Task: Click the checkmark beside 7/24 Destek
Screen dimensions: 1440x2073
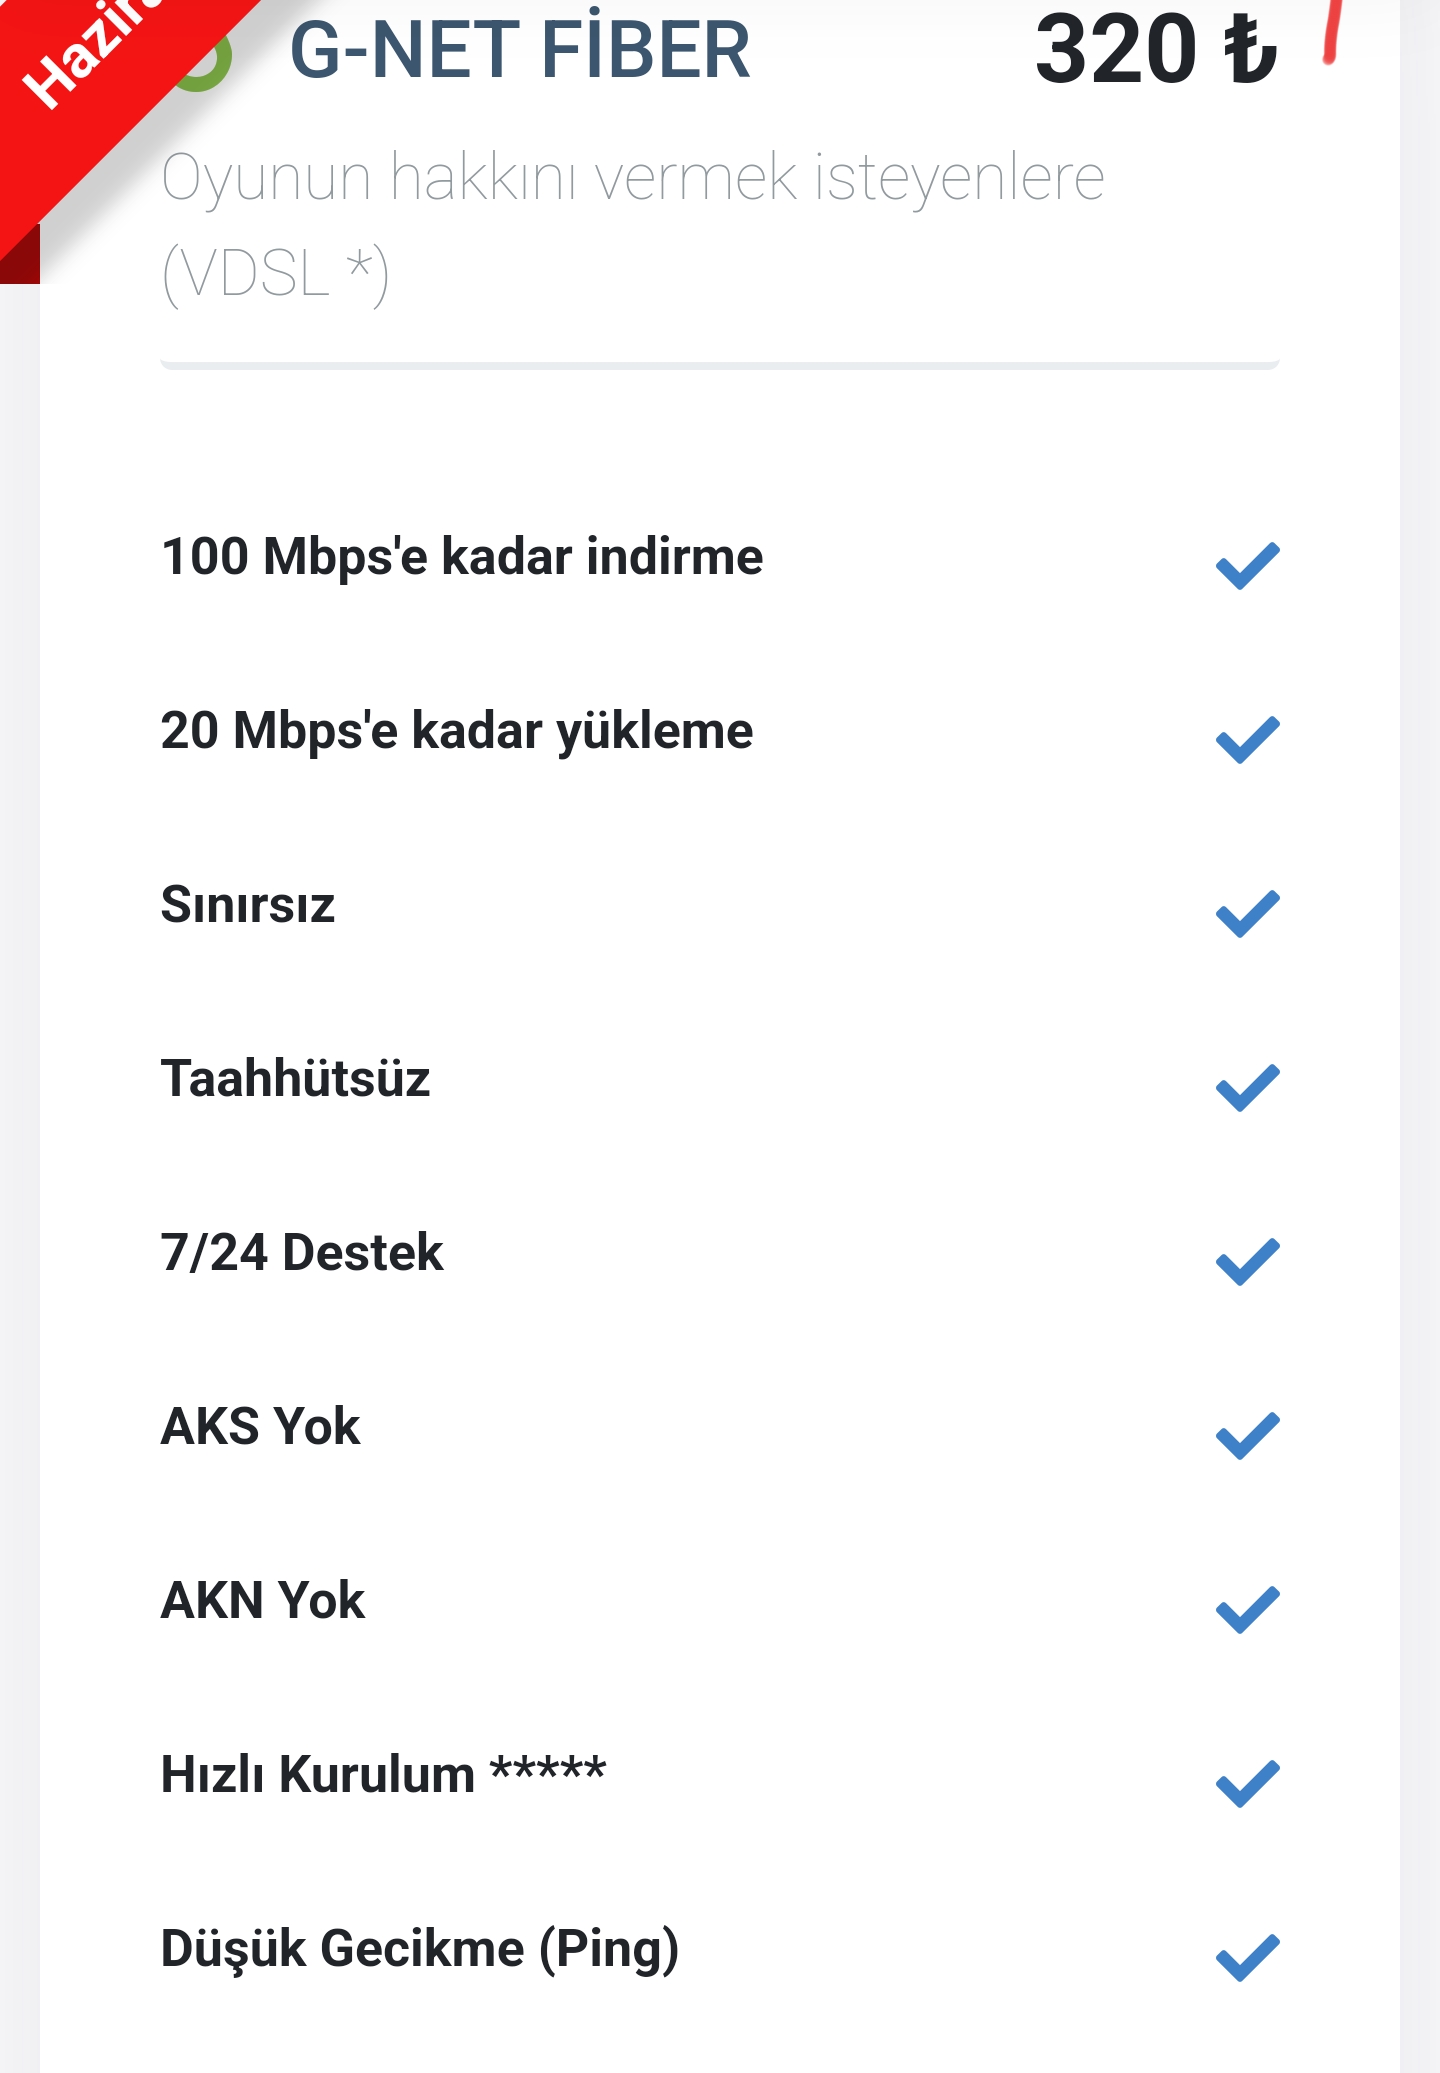Action: [x=1247, y=1262]
